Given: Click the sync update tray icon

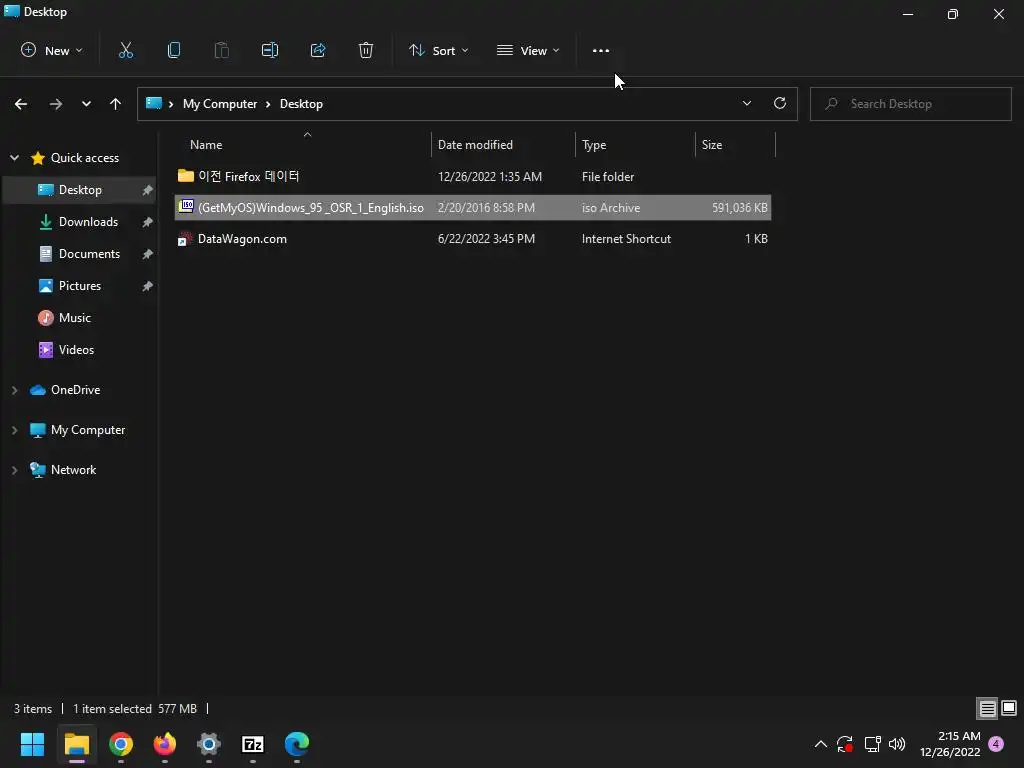Looking at the screenshot, I should click(x=845, y=744).
